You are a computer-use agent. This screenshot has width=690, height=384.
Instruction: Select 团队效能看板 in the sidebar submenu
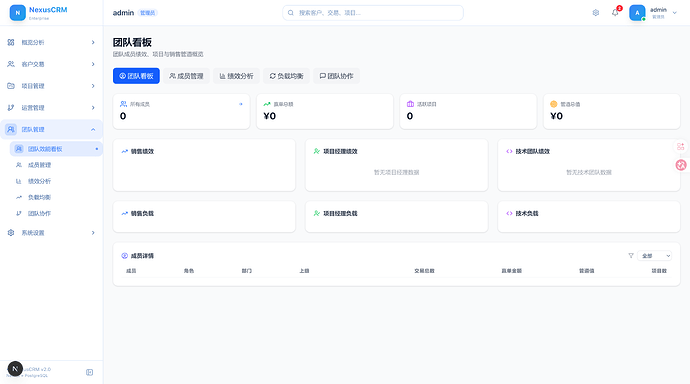[56, 149]
